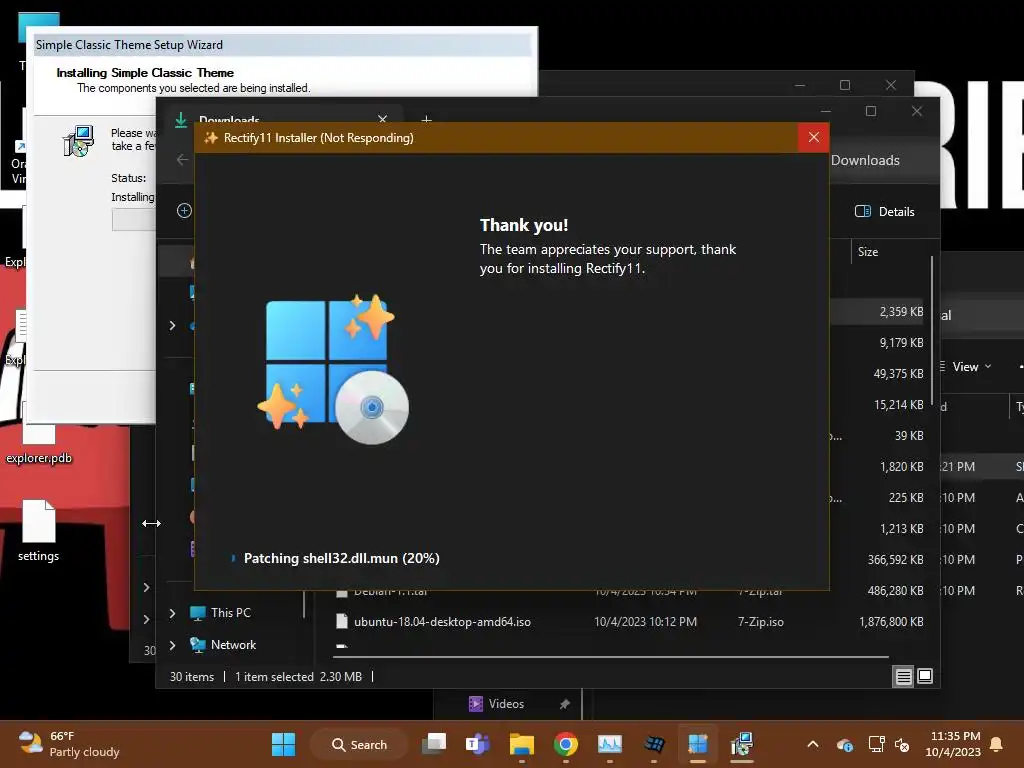Open File Explorer from the taskbar
Image resolution: width=1024 pixels, height=768 pixels.
(x=522, y=744)
